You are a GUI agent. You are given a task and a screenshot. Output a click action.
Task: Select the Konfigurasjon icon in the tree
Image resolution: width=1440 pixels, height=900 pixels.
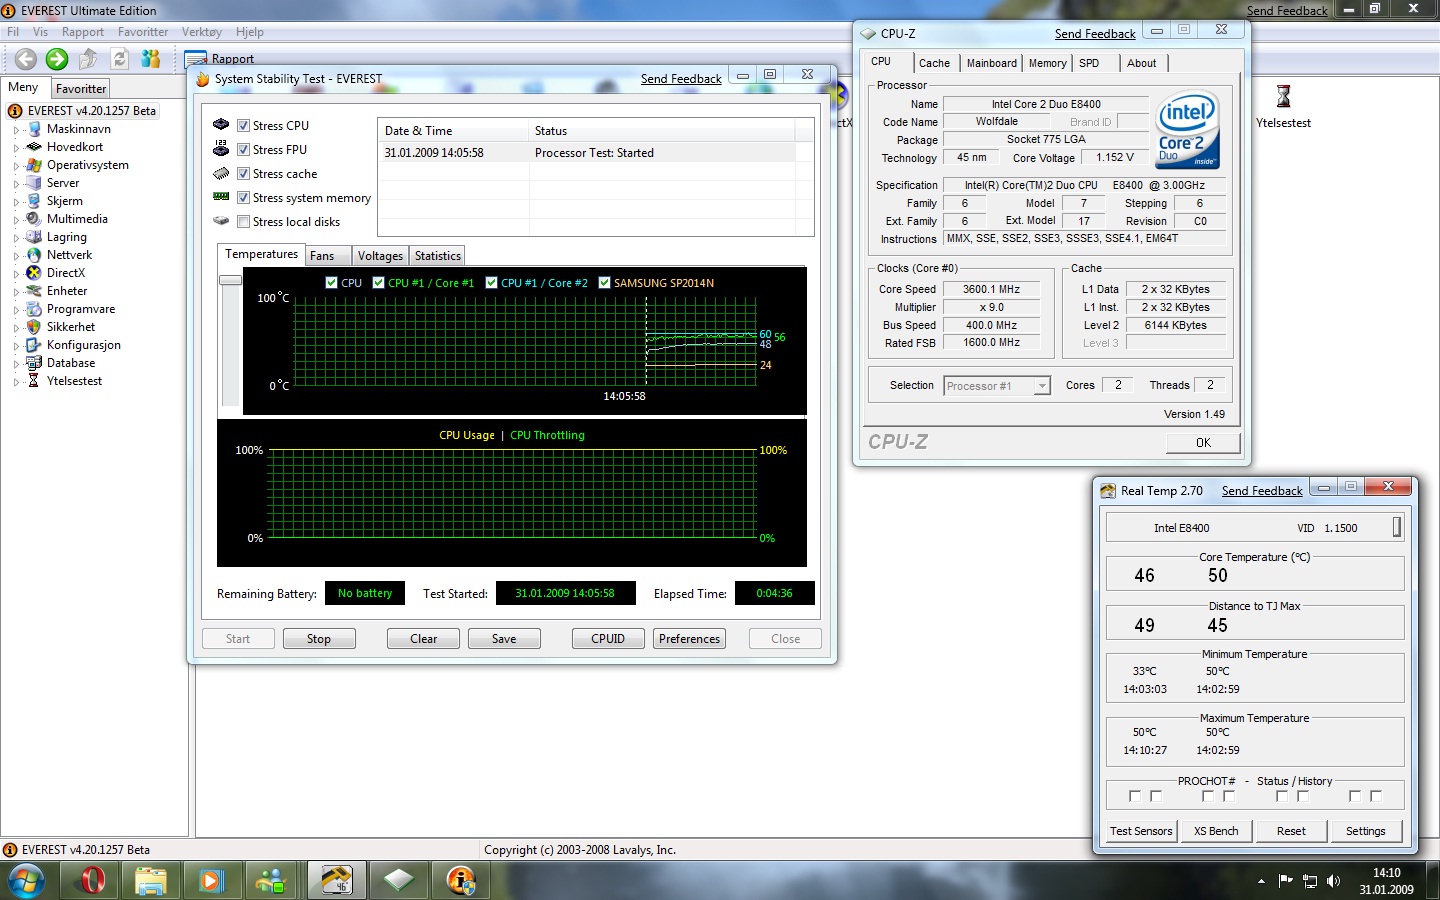[34, 345]
